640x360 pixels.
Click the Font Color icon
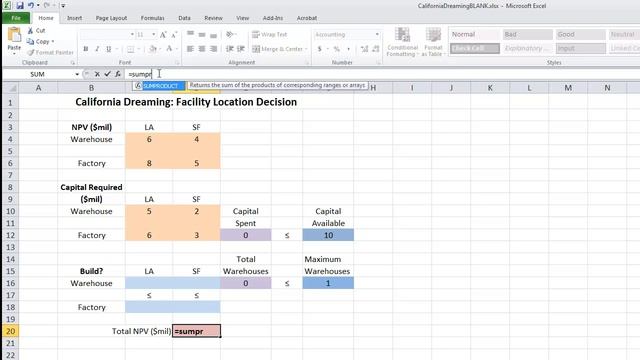click(169, 49)
